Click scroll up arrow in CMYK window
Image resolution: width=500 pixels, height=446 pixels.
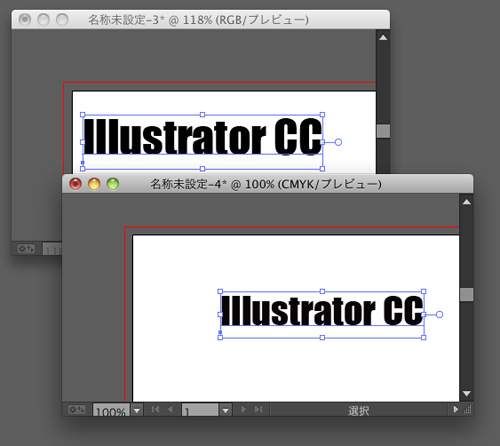click(467, 202)
